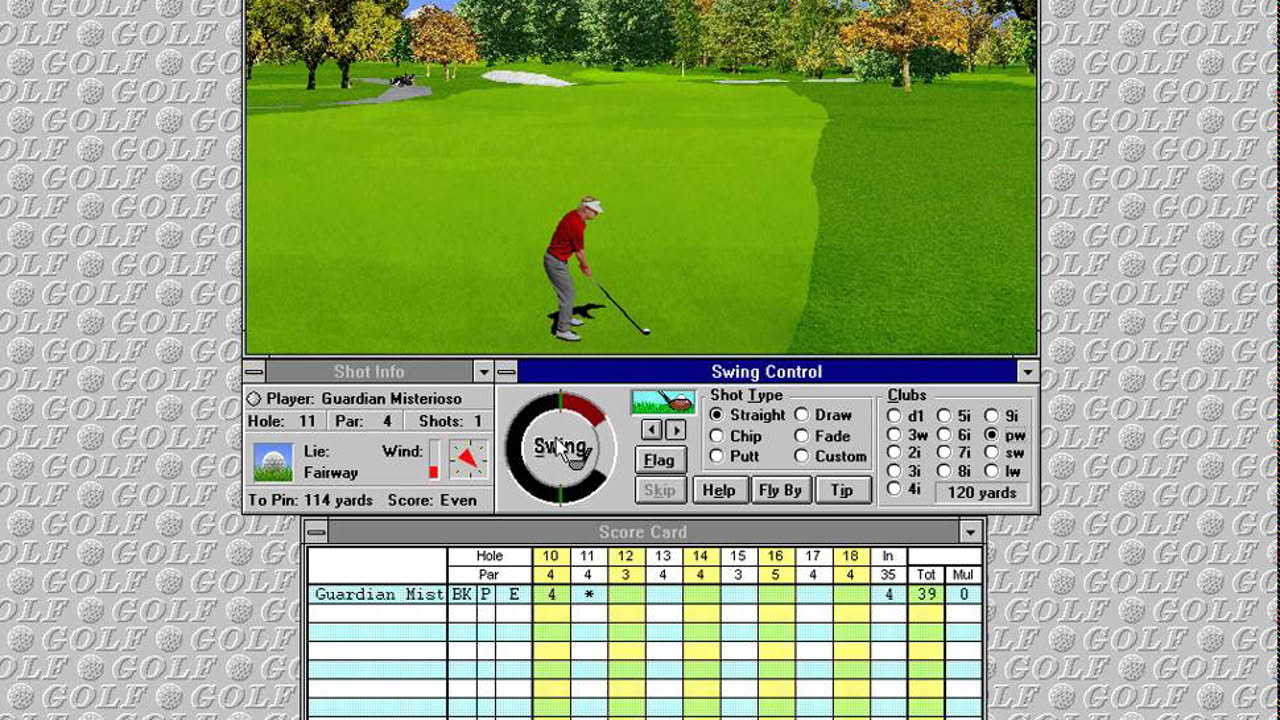The width and height of the screenshot is (1280, 720).
Task: Select the Straight shot type
Action: pos(747,415)
